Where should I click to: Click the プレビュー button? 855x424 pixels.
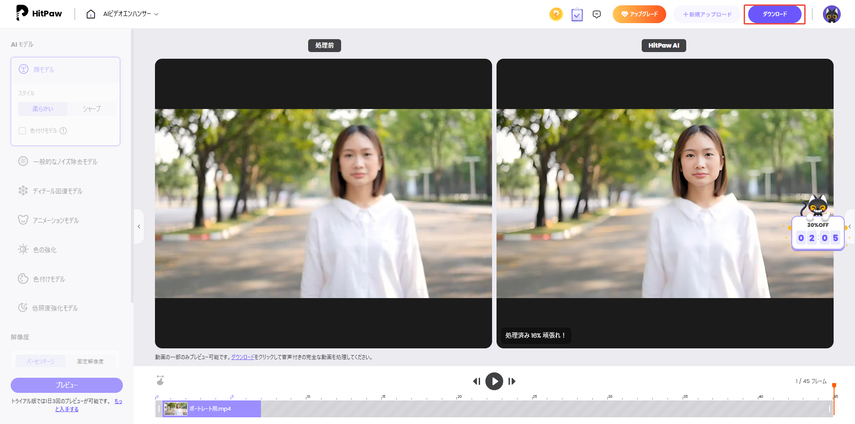(x=67, y=385)
